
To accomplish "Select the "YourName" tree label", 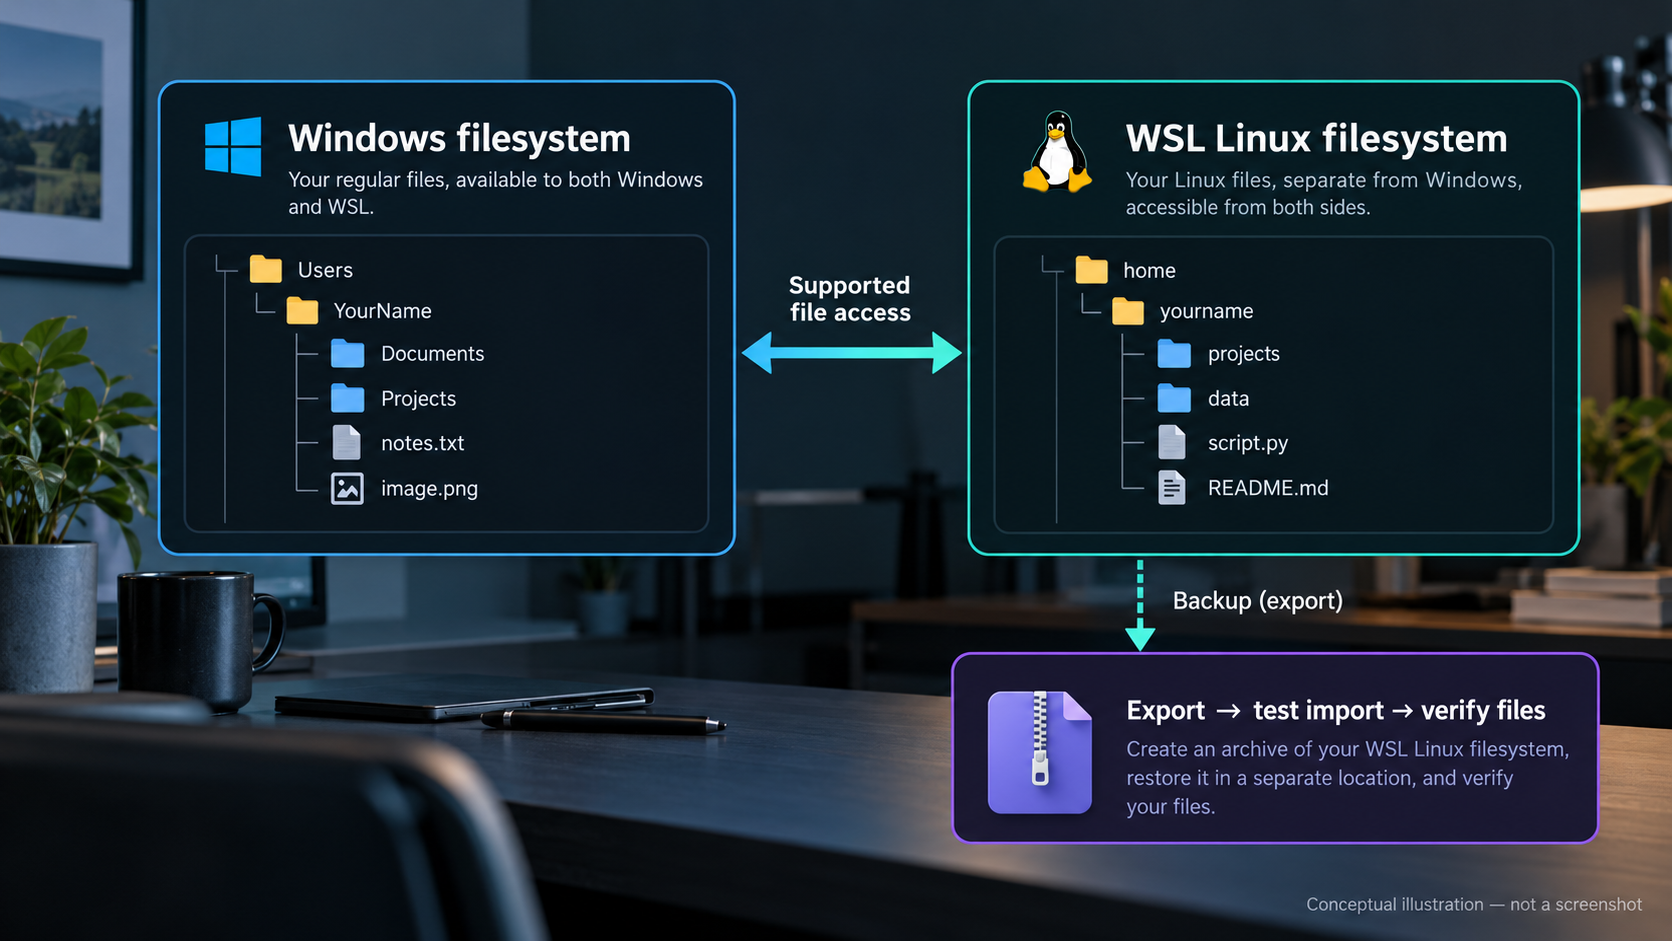I will pos(383,311).
